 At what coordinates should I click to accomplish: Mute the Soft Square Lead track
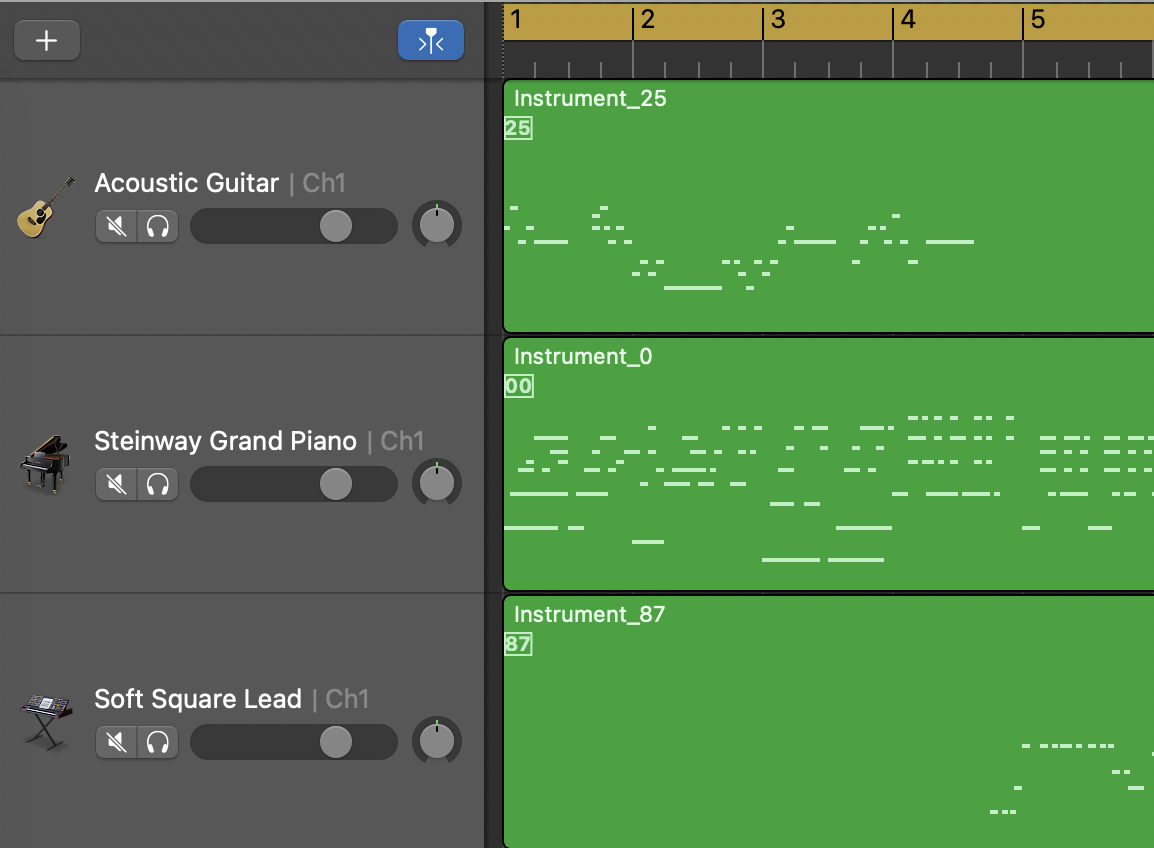[115, 742]
